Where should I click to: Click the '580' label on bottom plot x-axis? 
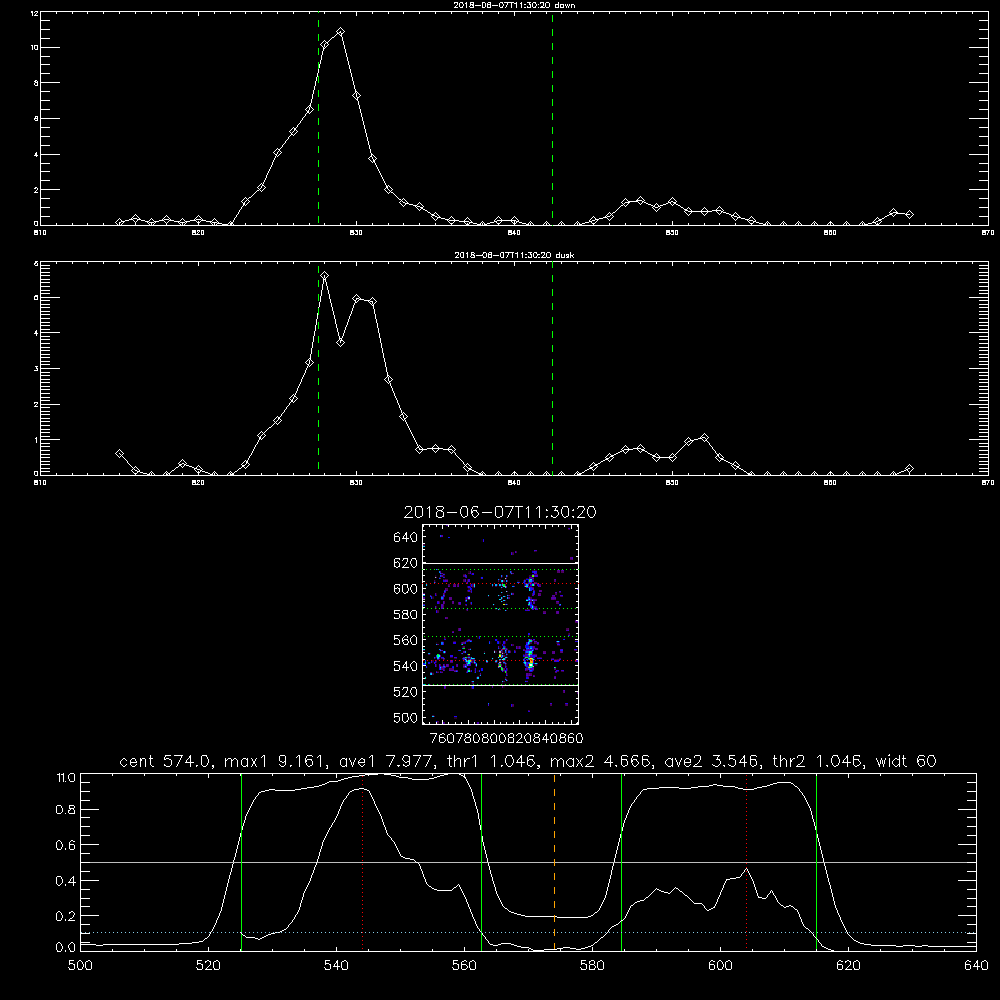tap(592, 966)
